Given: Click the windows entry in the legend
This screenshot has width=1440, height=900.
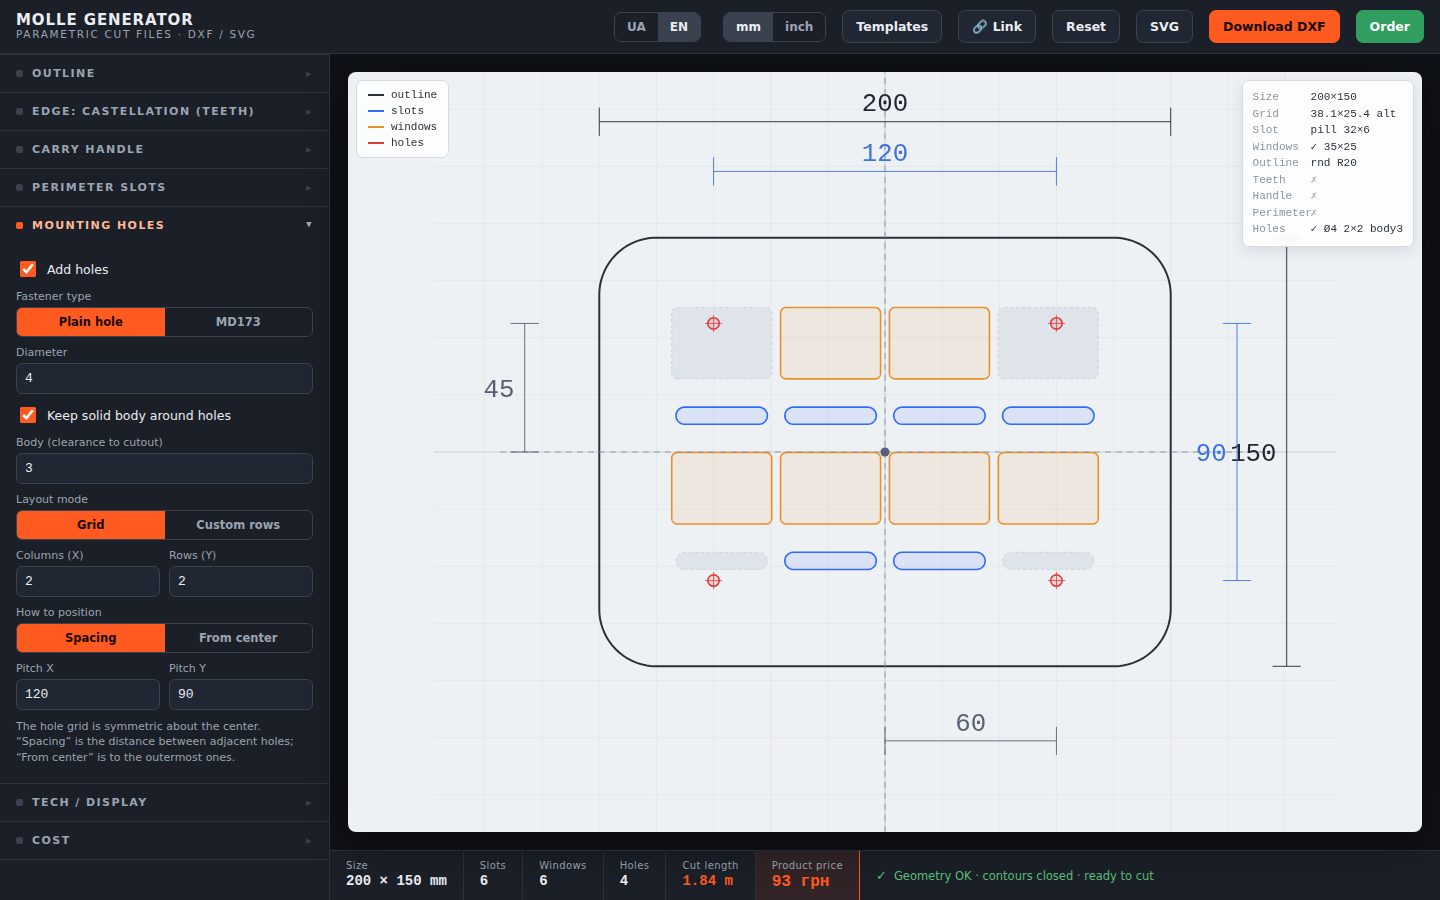Looking at the screenshot, I should pos(403,127).
